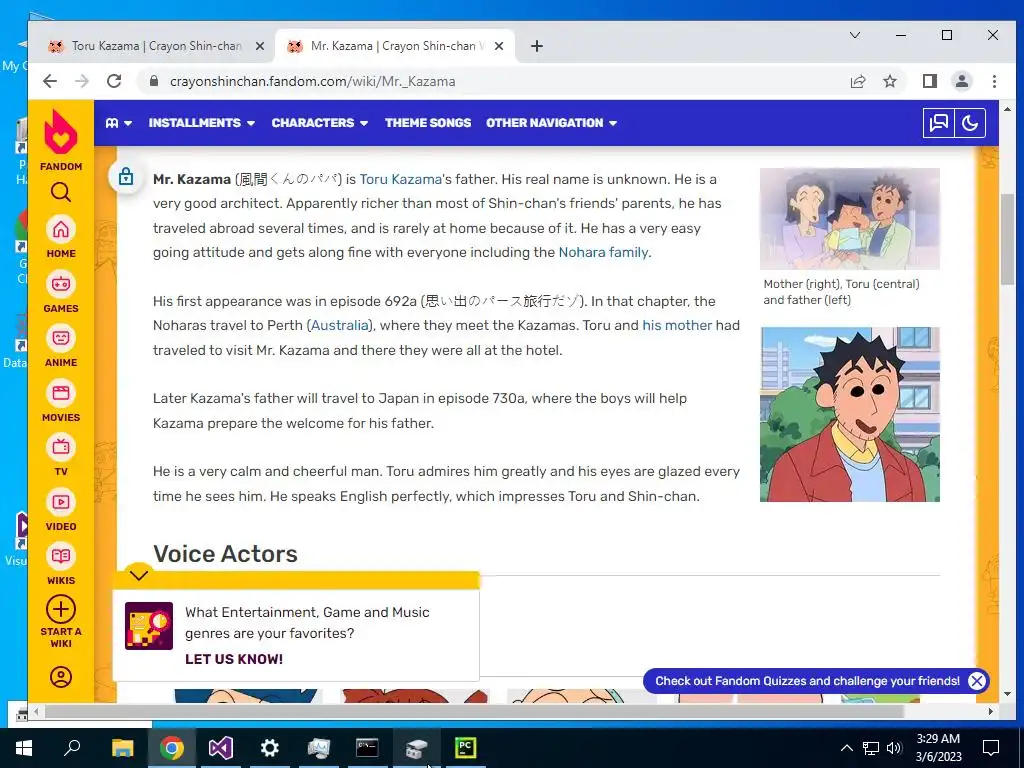Follow the Nohara family link
Viewport: 1024px width, 768px height.
tap(603, 252)
